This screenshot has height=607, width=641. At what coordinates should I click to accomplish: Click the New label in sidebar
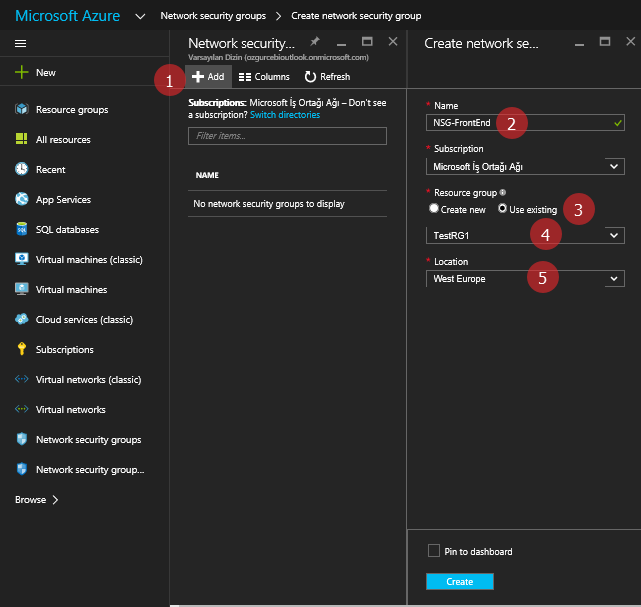(46, 73)
